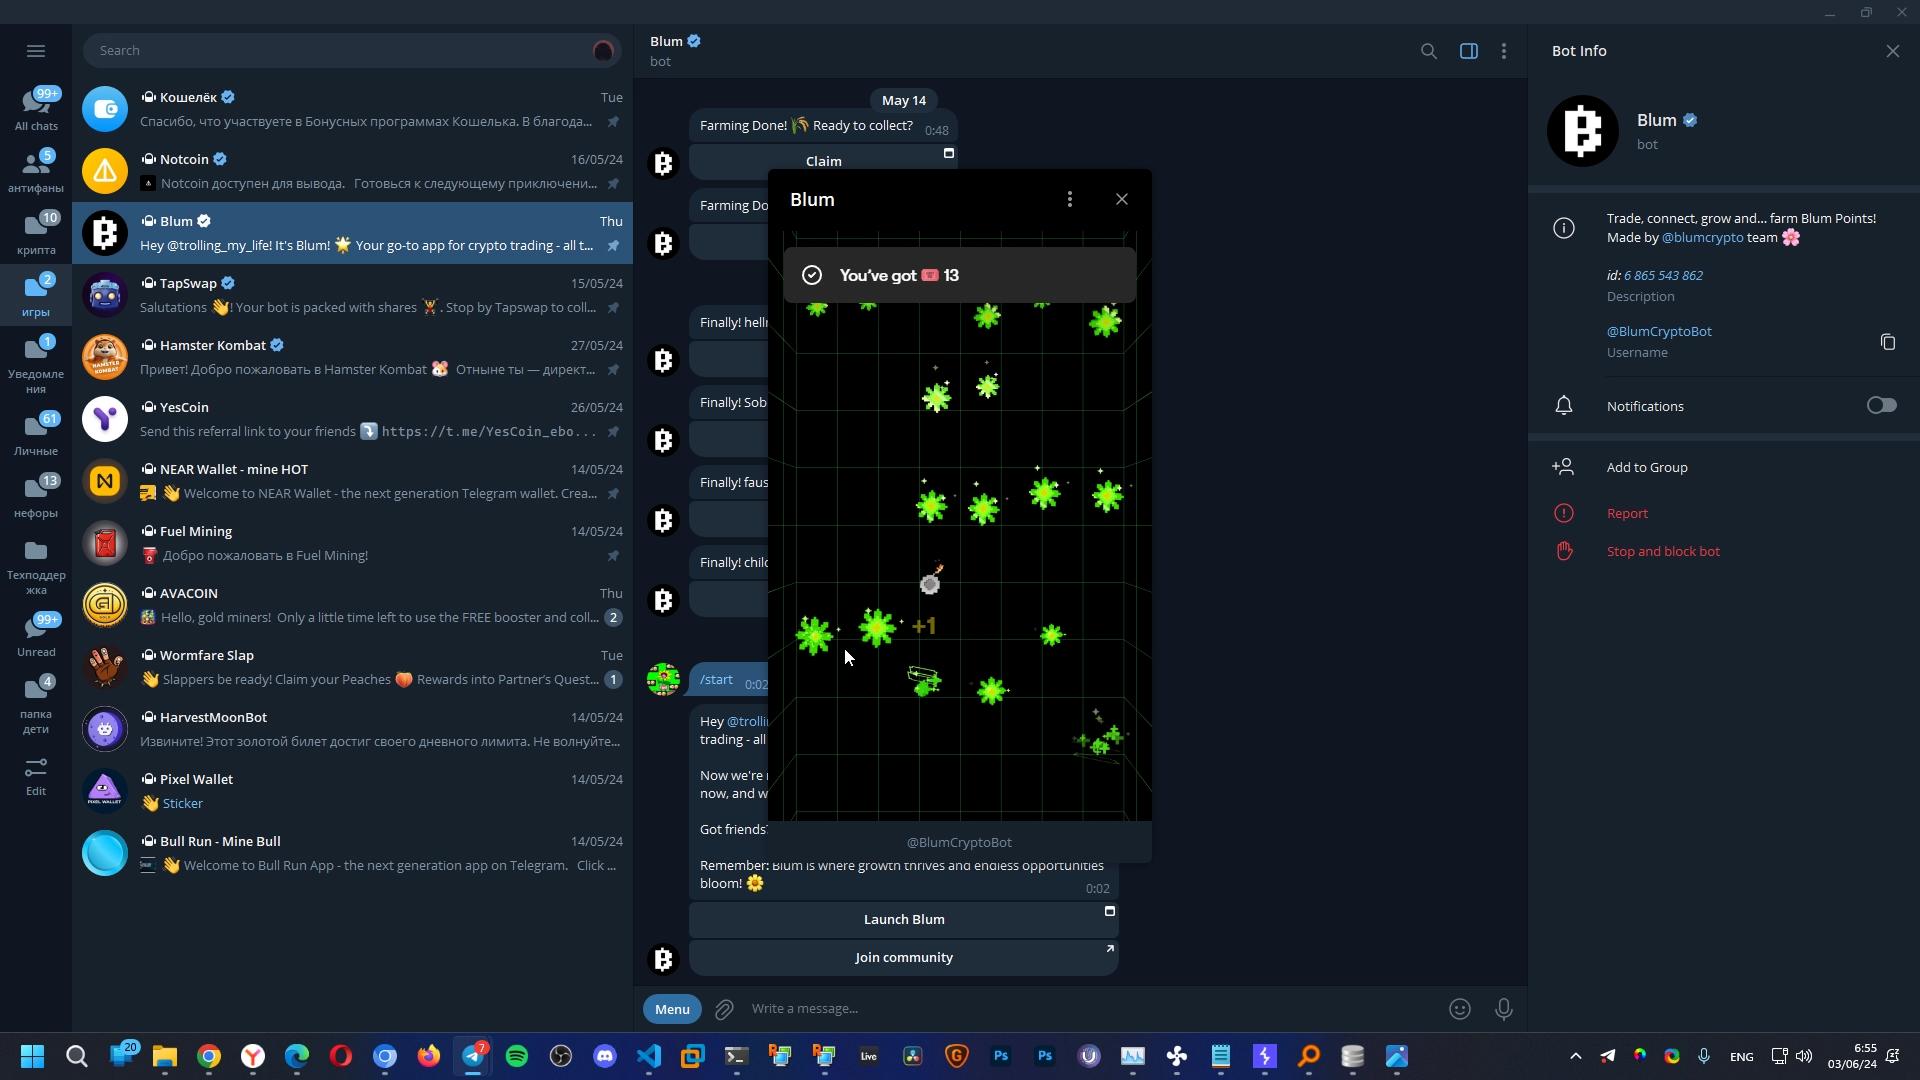Toggle the right info sidebar panel
Image resolution: width=1920 pixels, height=1080 pixels.
tap(1468, 51)
